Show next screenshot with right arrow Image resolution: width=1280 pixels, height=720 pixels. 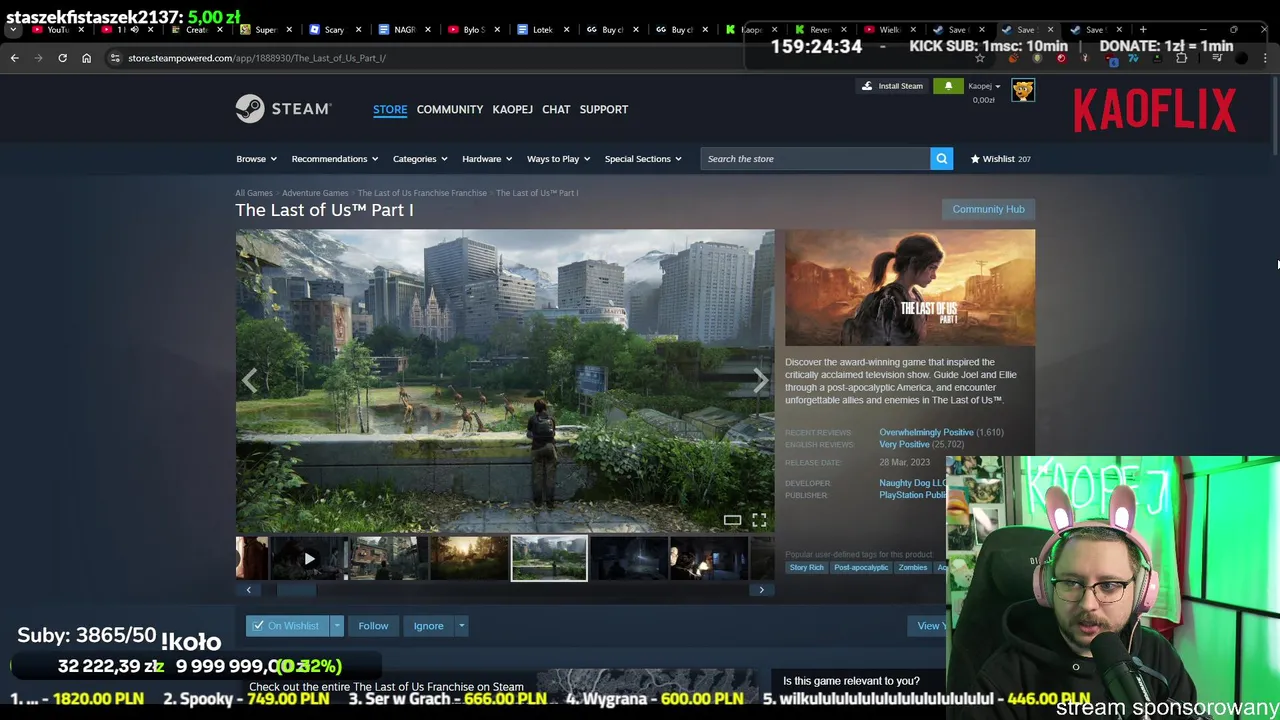[760, 380]
